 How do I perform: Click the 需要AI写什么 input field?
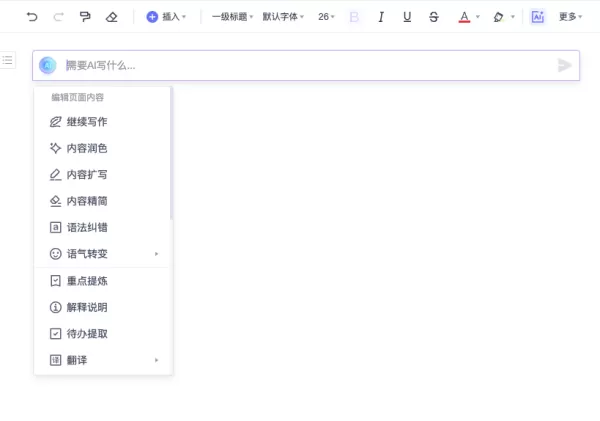306,65
